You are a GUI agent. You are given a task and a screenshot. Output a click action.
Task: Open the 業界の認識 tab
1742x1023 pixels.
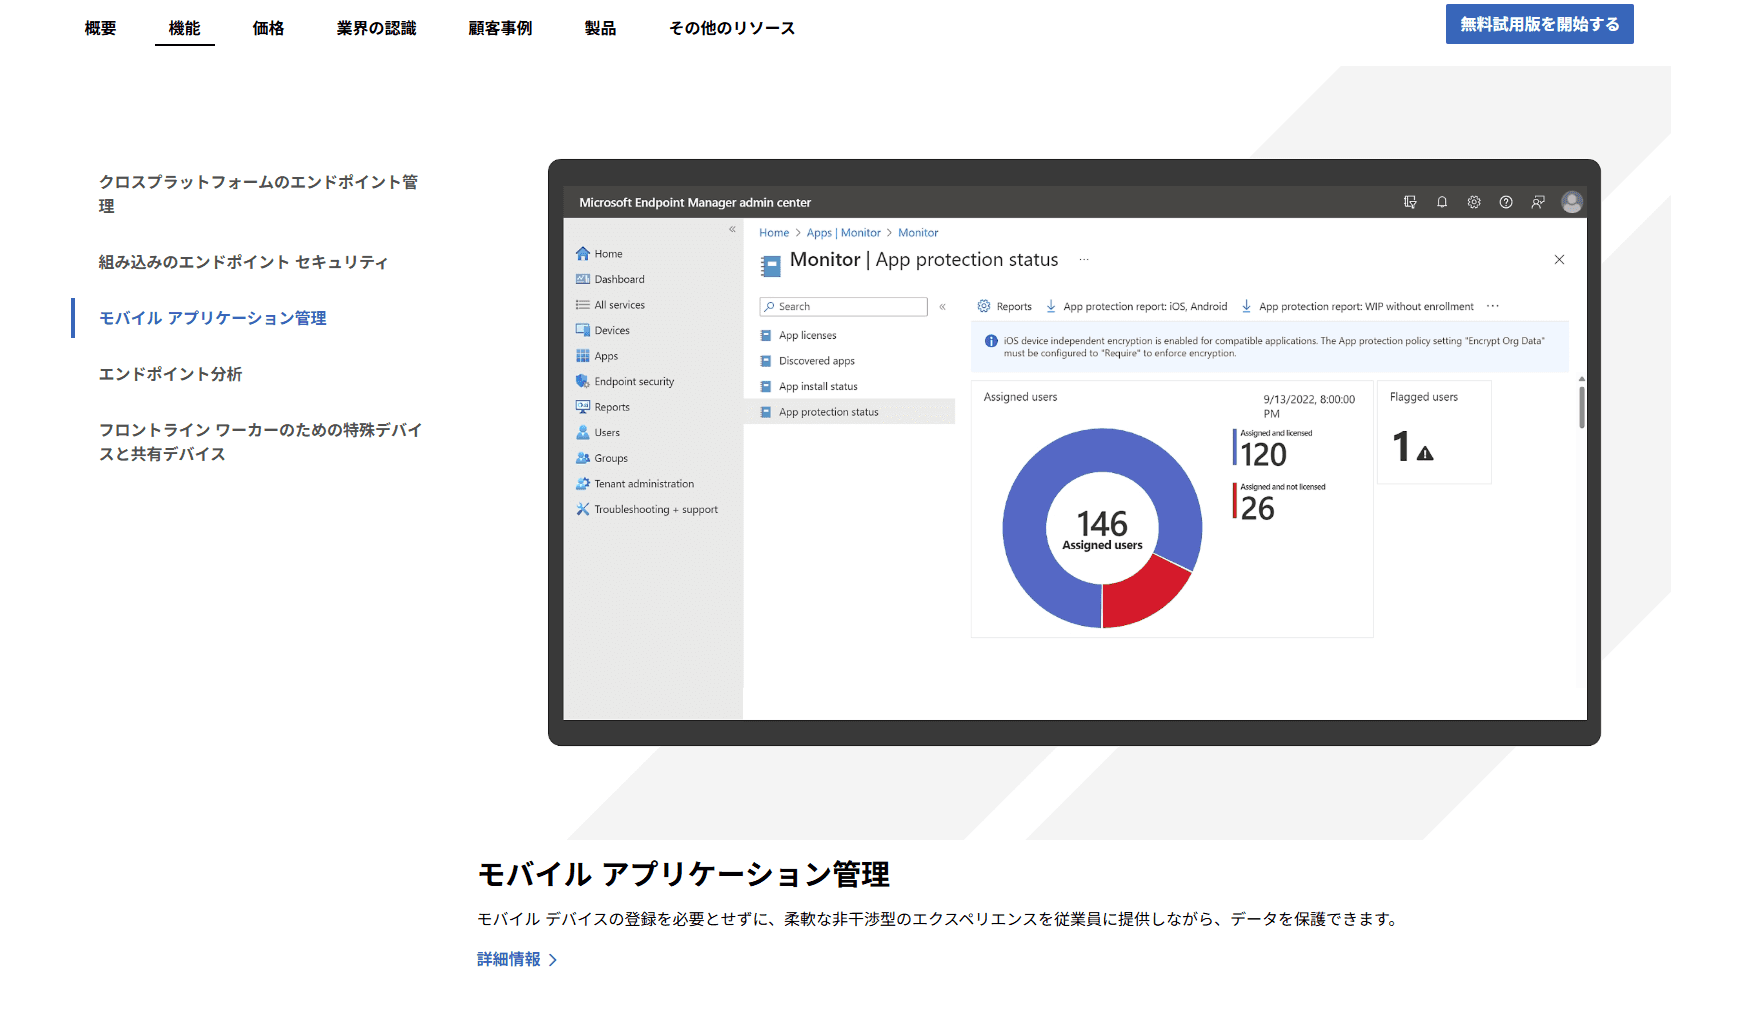click(376, 28)
